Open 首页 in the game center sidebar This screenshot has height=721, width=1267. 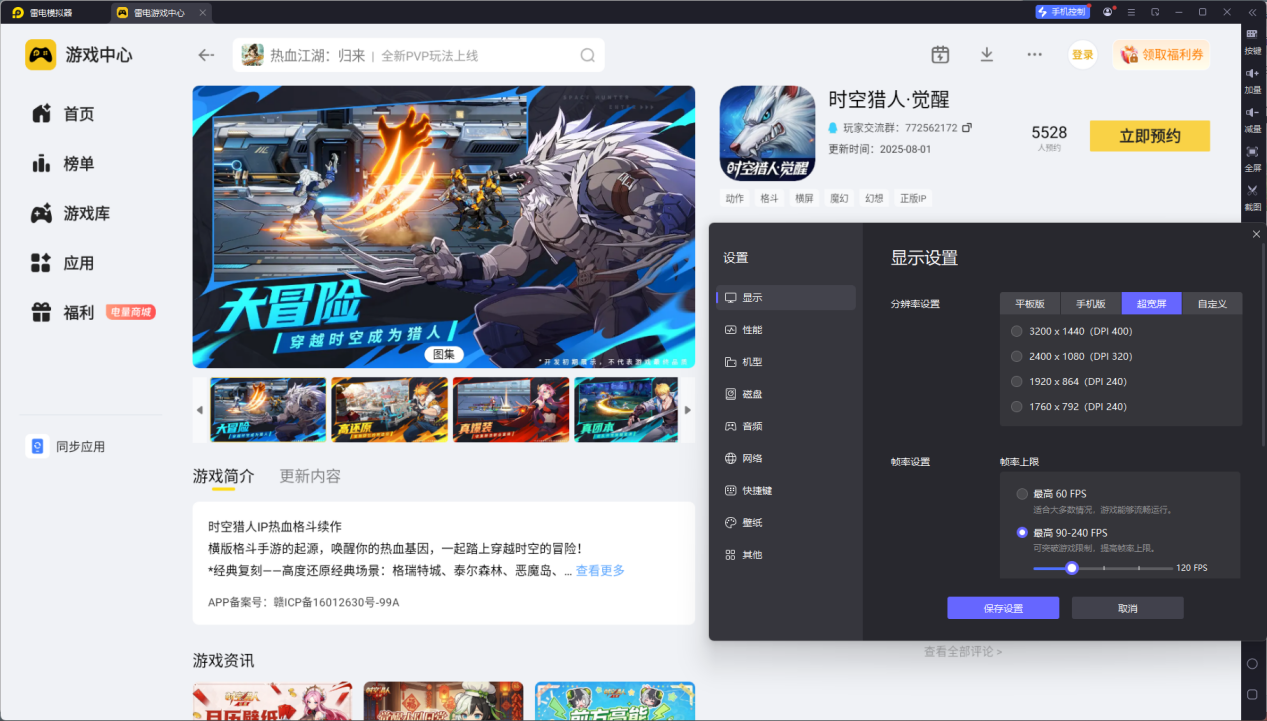point(63,114)
